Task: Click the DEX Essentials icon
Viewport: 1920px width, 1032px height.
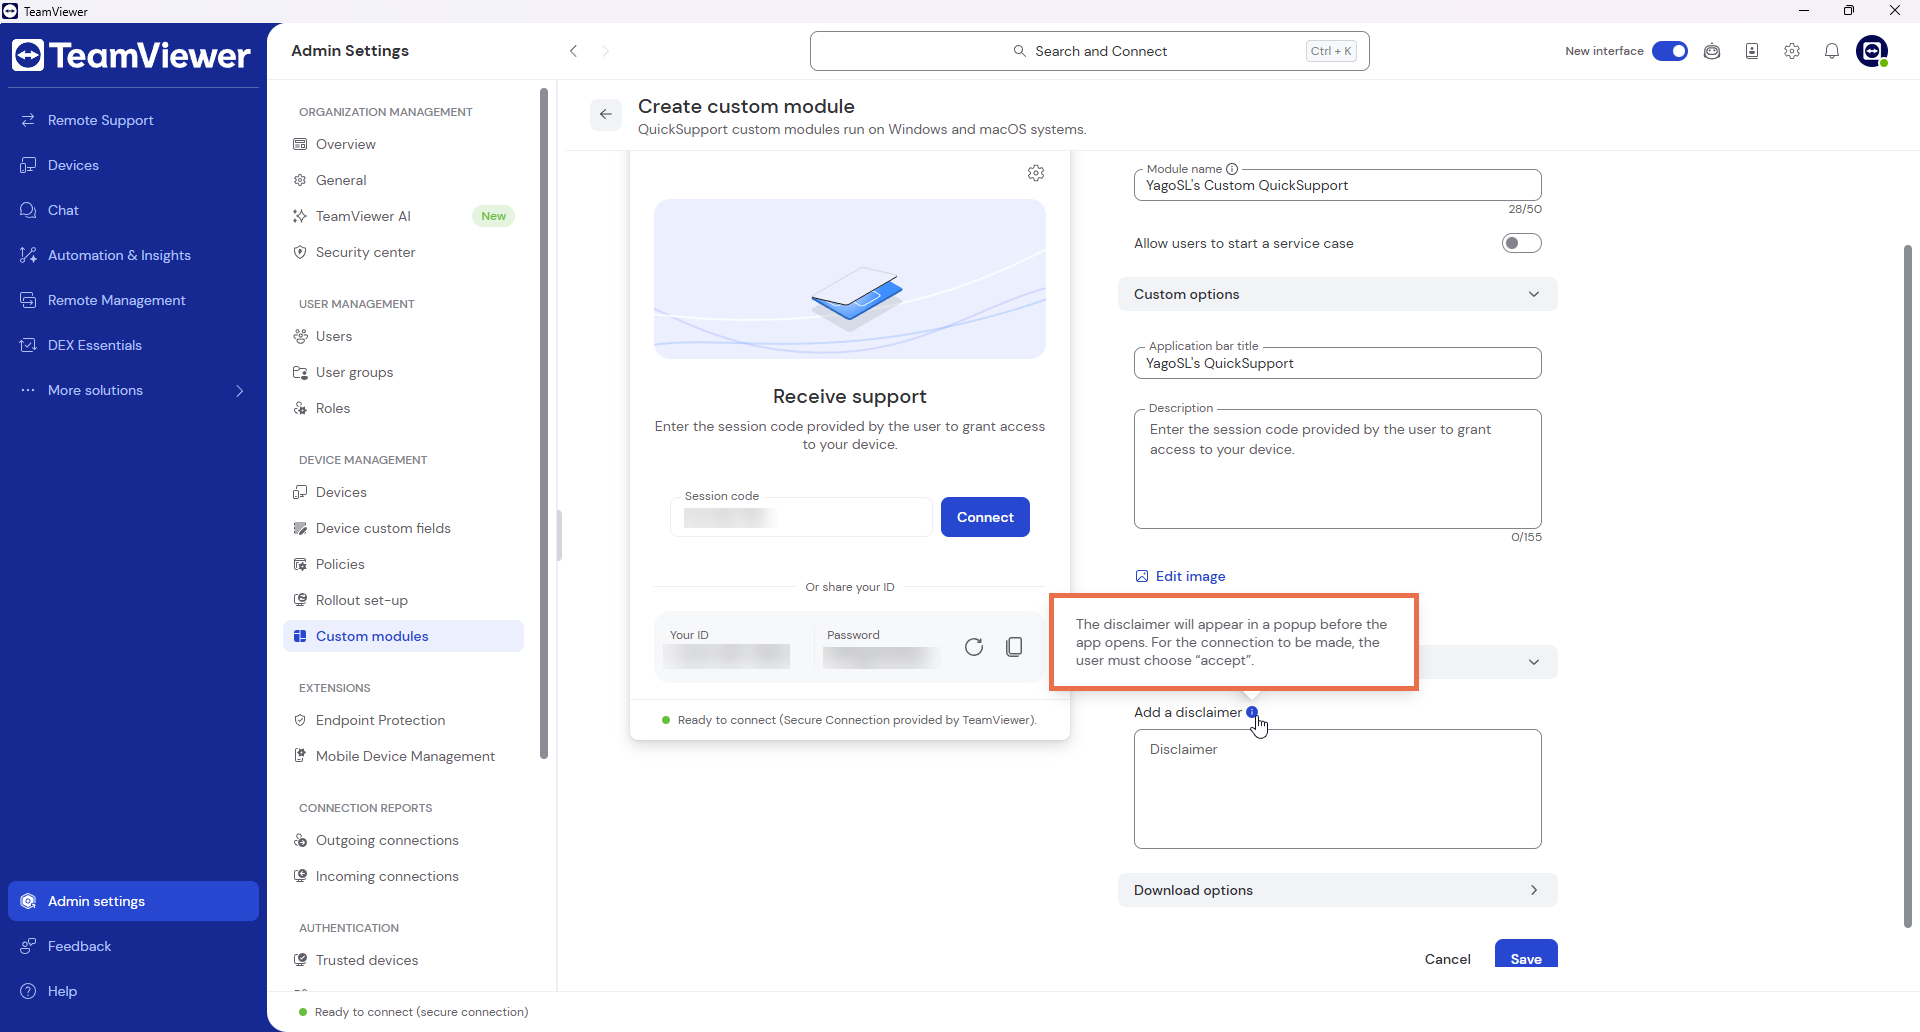Action: (28, 345)
